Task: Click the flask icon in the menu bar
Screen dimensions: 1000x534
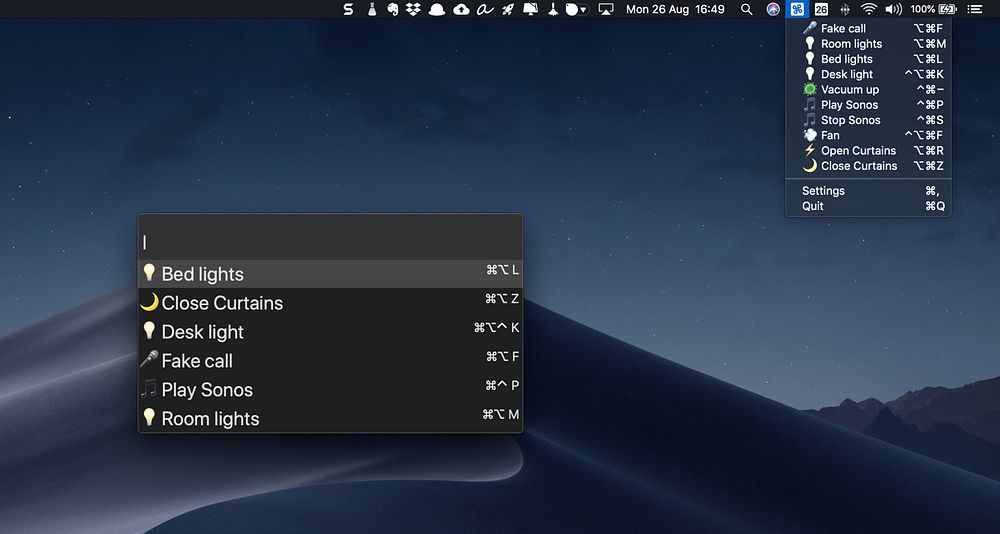Action: (371, 9)
